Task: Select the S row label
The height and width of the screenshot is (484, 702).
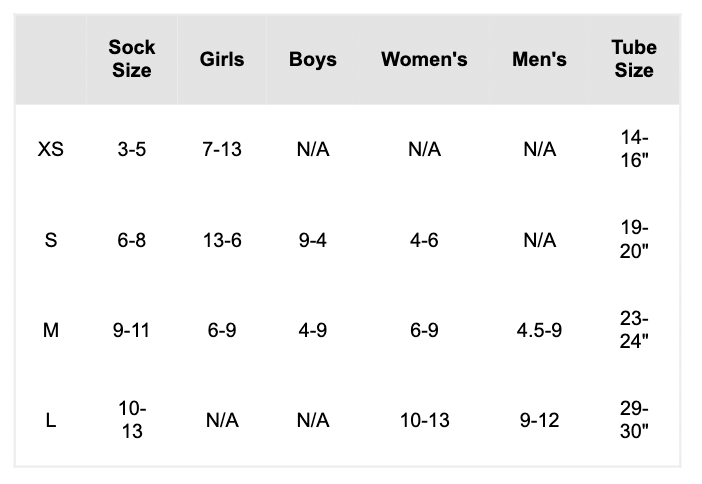Action: tap(51, 240)
